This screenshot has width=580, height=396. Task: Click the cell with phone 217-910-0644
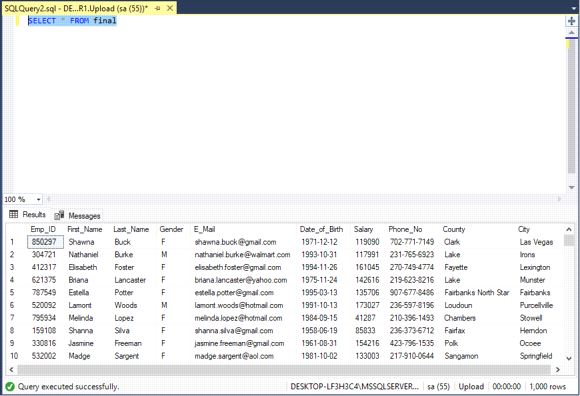tap(412, 356)
